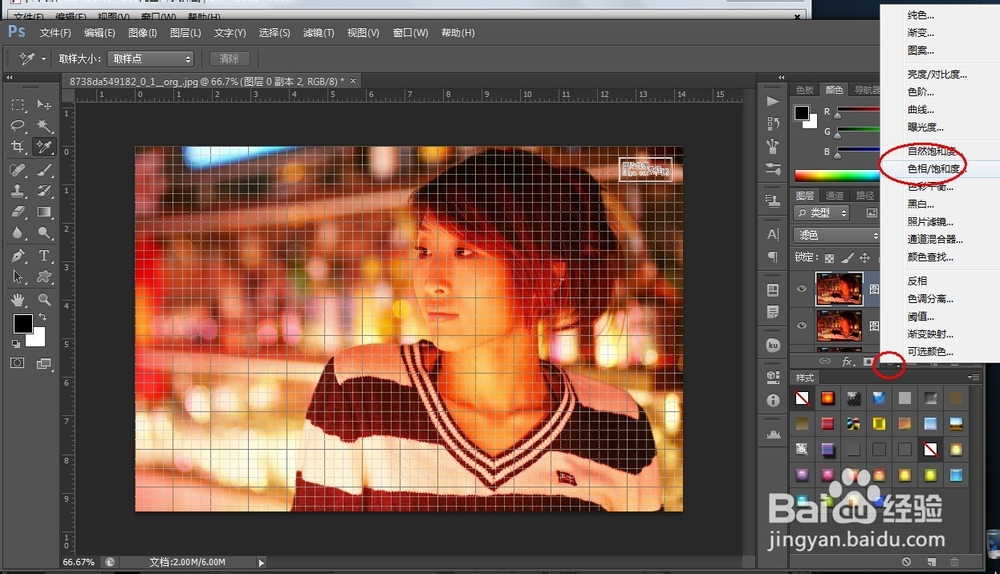The height and width of the screenshot is (574, 1000).
Task: Select the Clone Stamp tool
Action: [x=18, y=191]
